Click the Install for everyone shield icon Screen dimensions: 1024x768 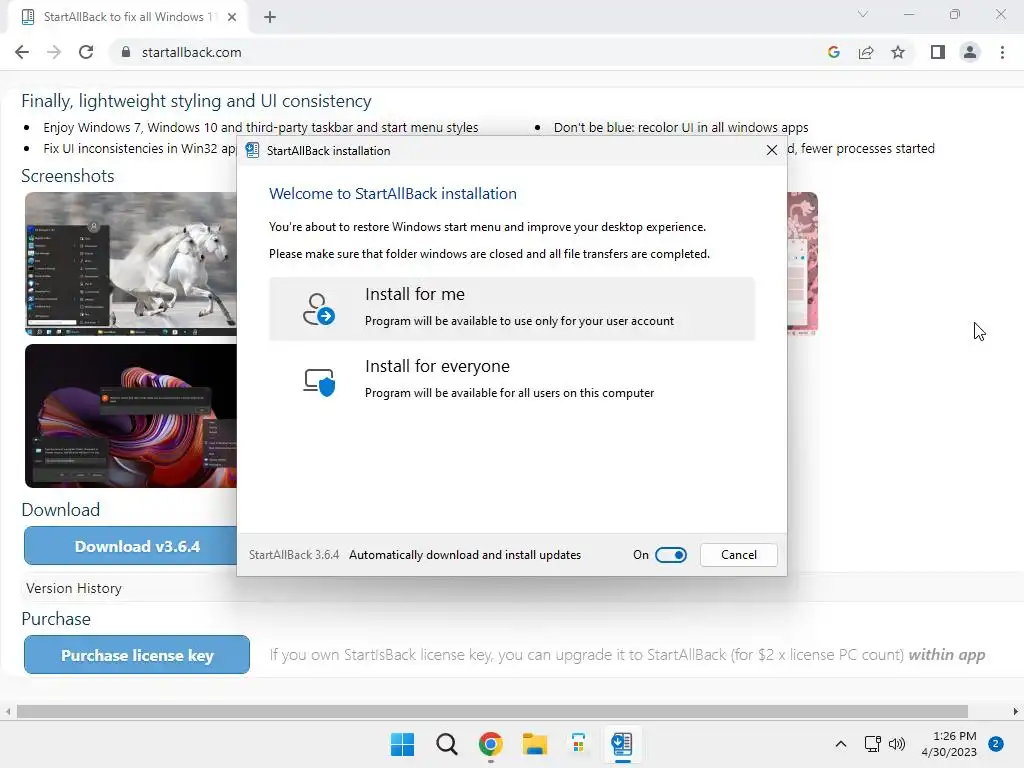point(319,381)
